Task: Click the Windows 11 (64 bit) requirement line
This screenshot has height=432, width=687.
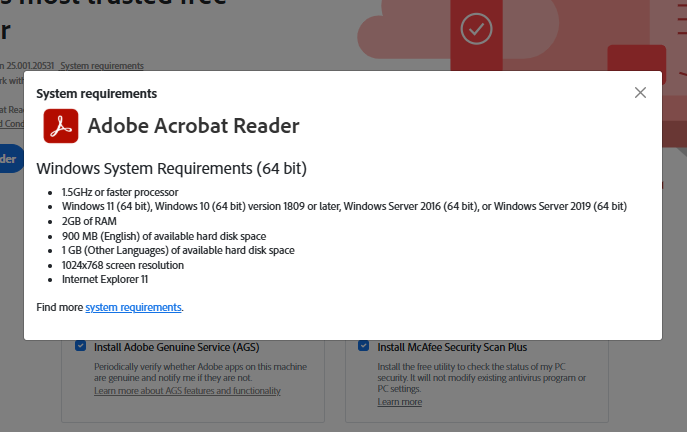Action: click(x=344, y=206)
